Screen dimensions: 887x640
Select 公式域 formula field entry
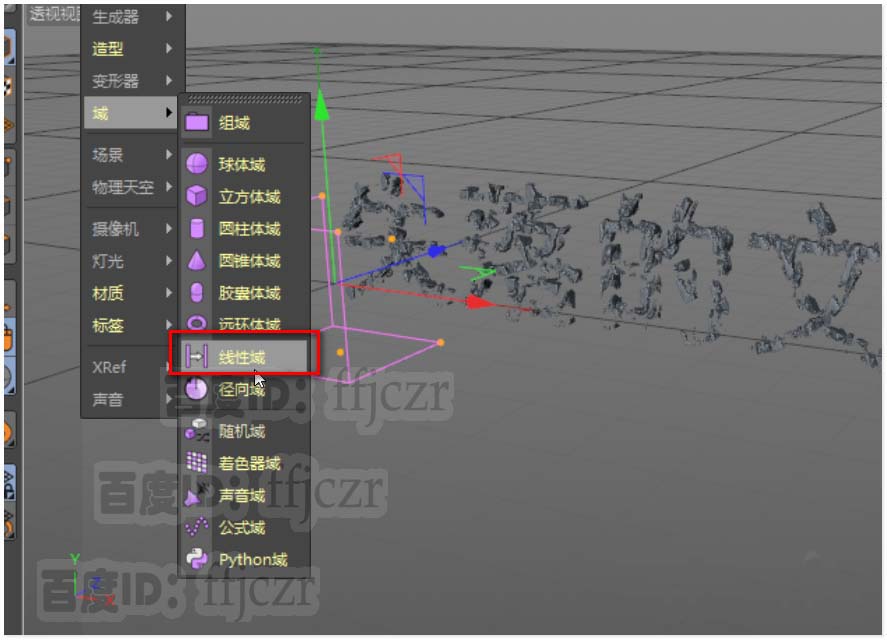point(244,527)
